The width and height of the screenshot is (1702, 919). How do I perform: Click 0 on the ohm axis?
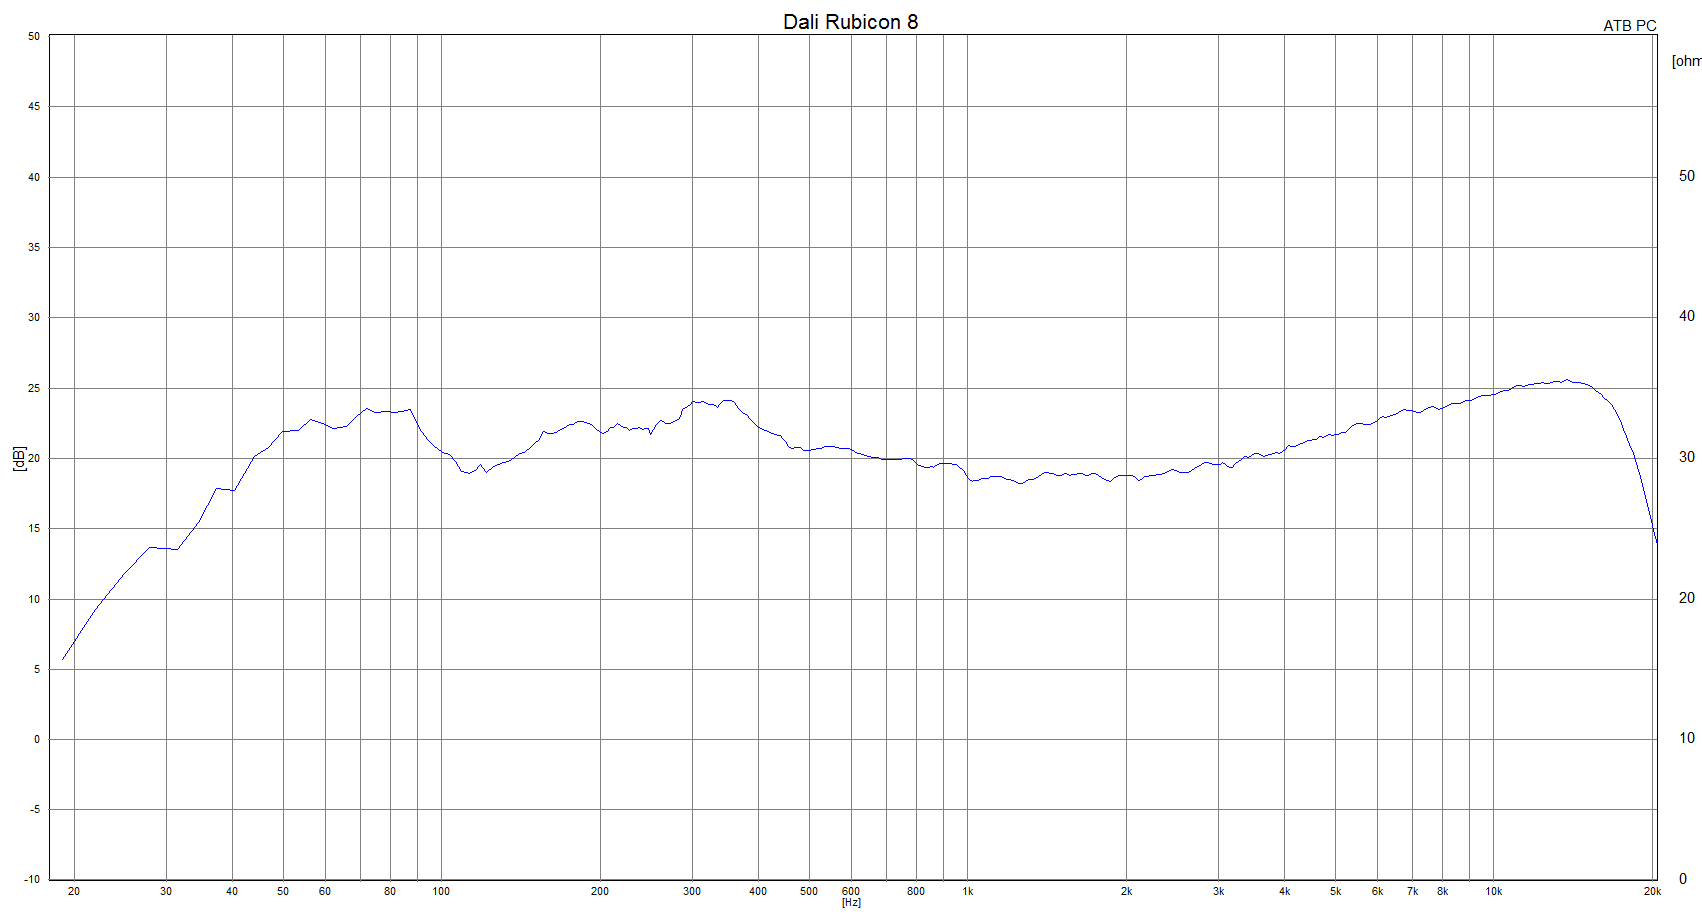coord(1683,879)
